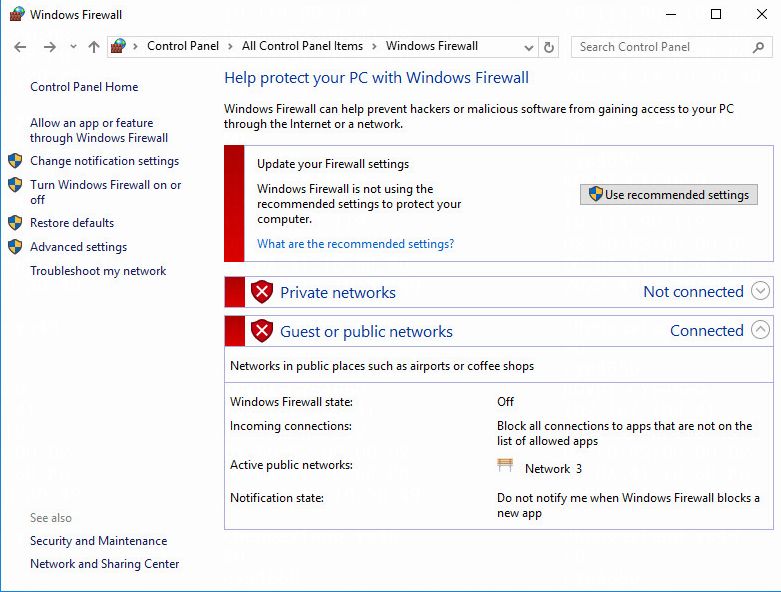Click the Network 3 bench icon

click(x=505, y=466)
